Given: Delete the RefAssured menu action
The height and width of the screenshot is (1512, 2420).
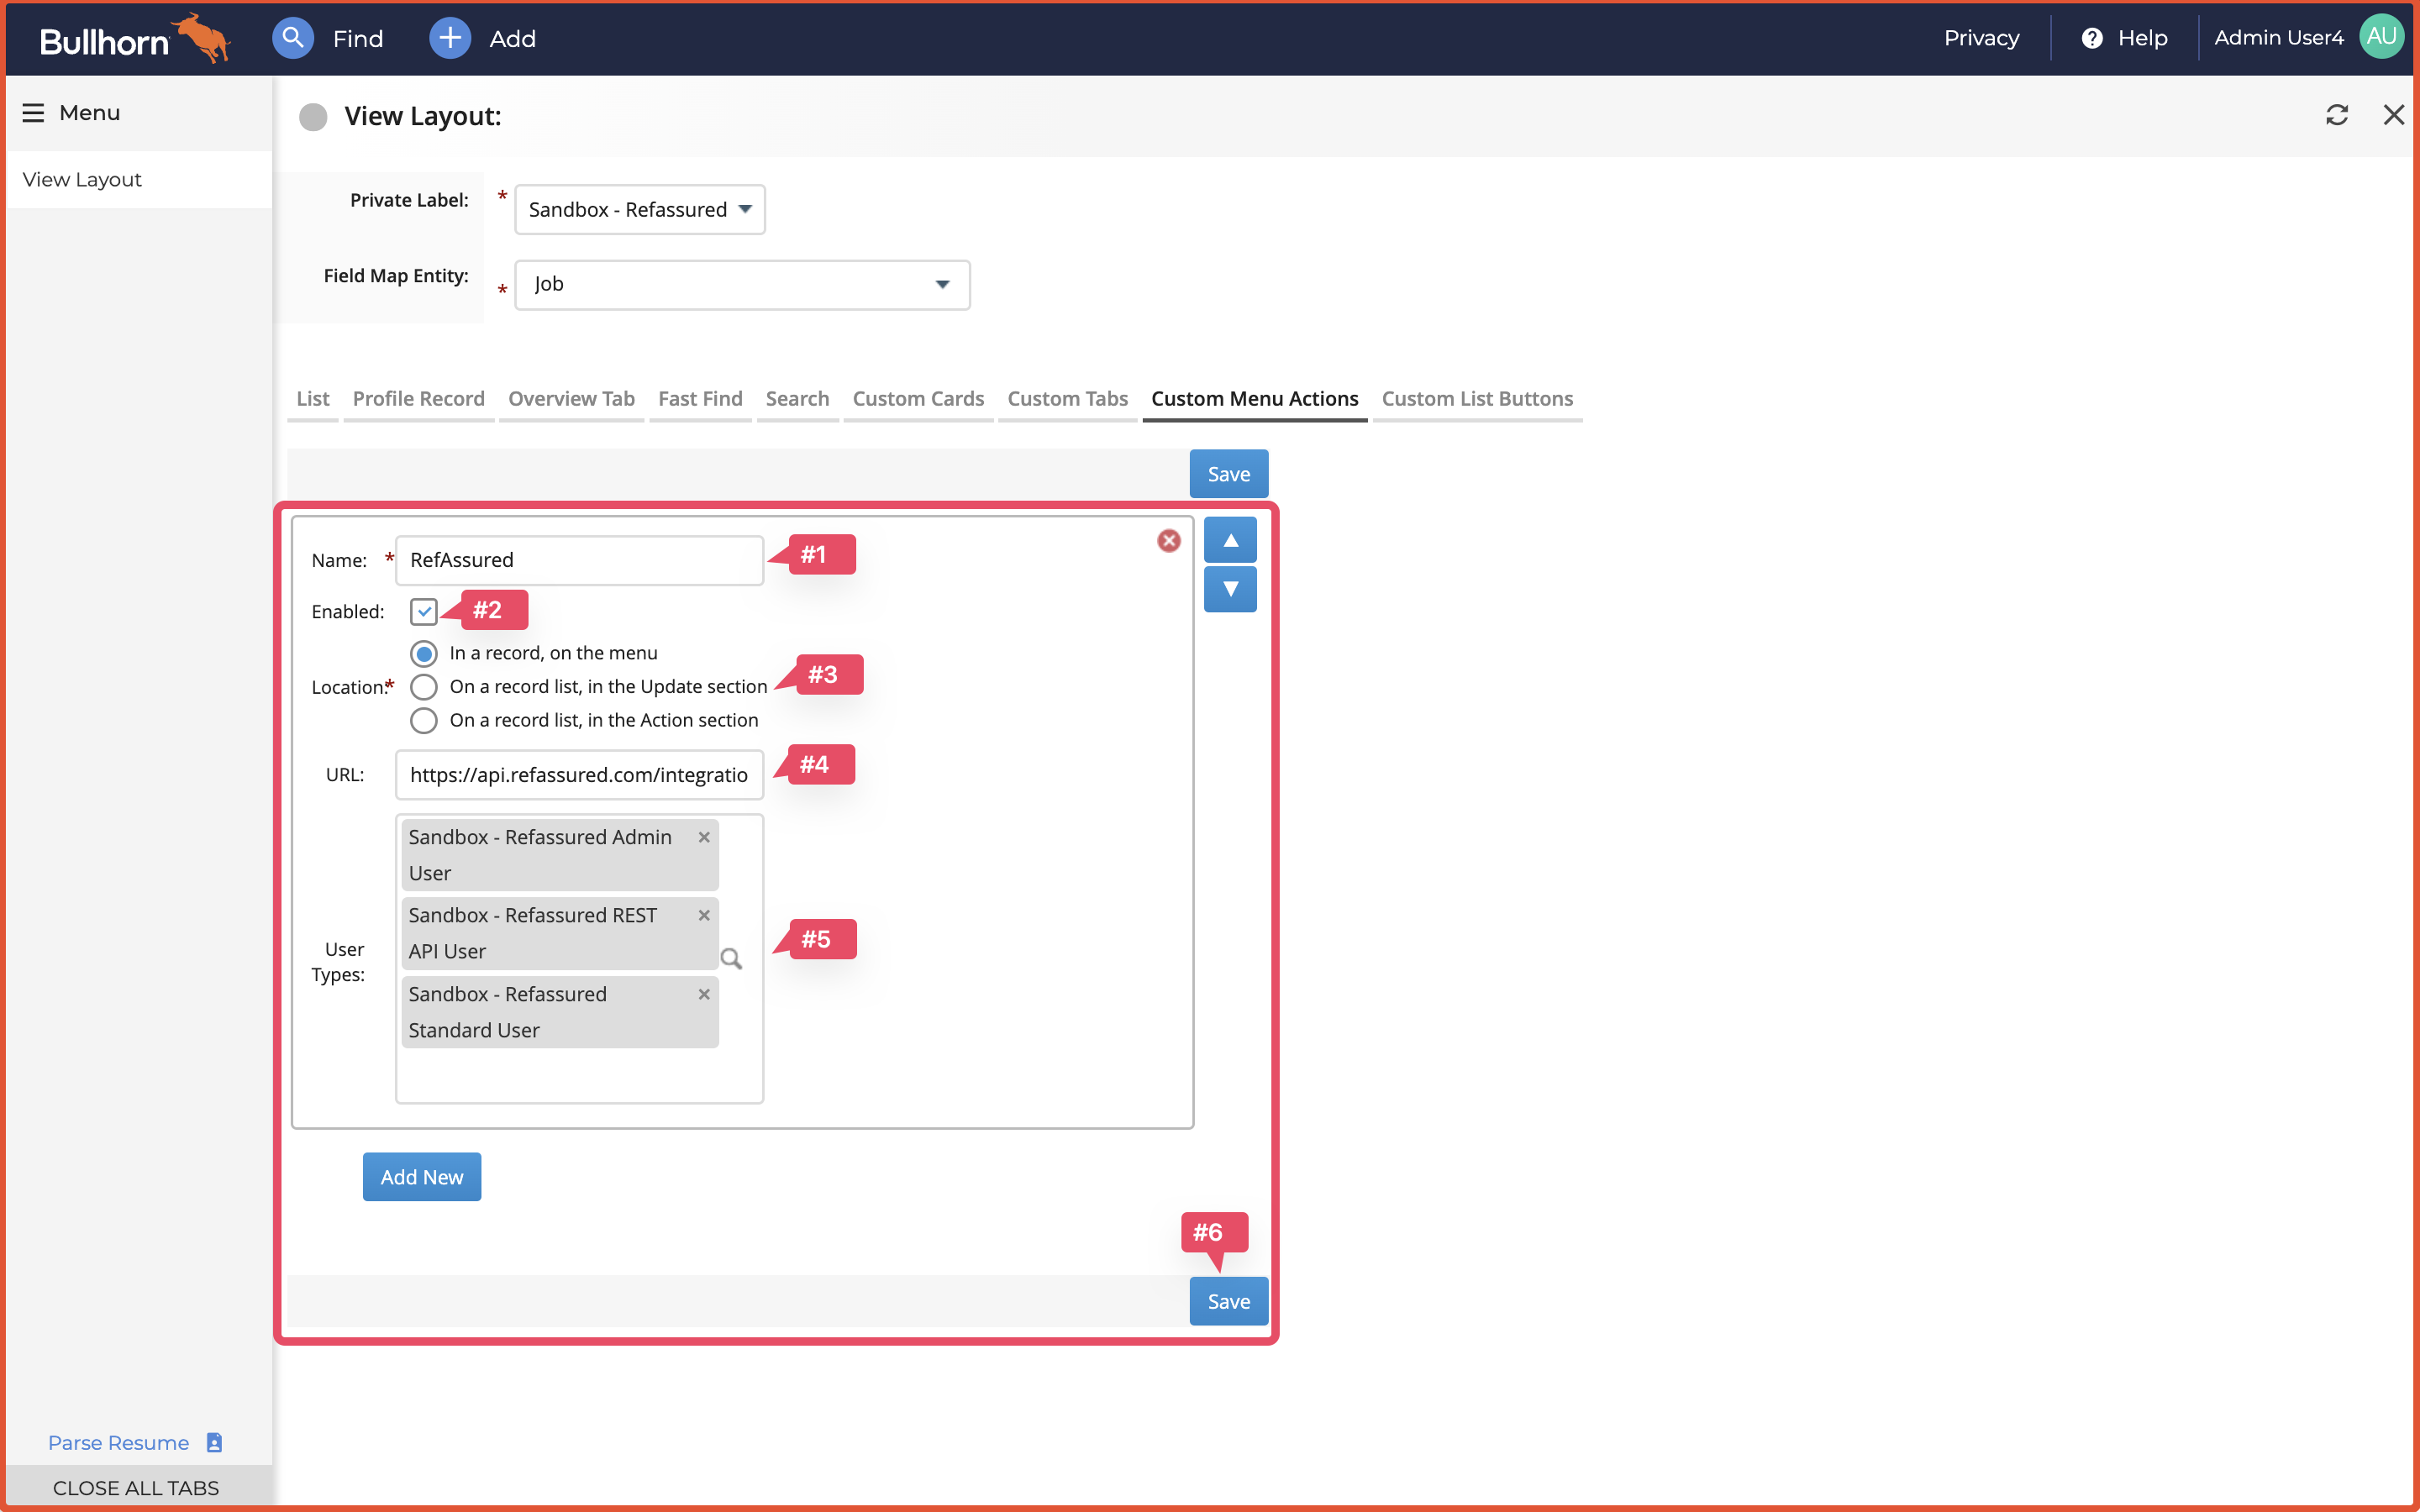Looking at the screenshot, I should click(x=1168, y=541).
